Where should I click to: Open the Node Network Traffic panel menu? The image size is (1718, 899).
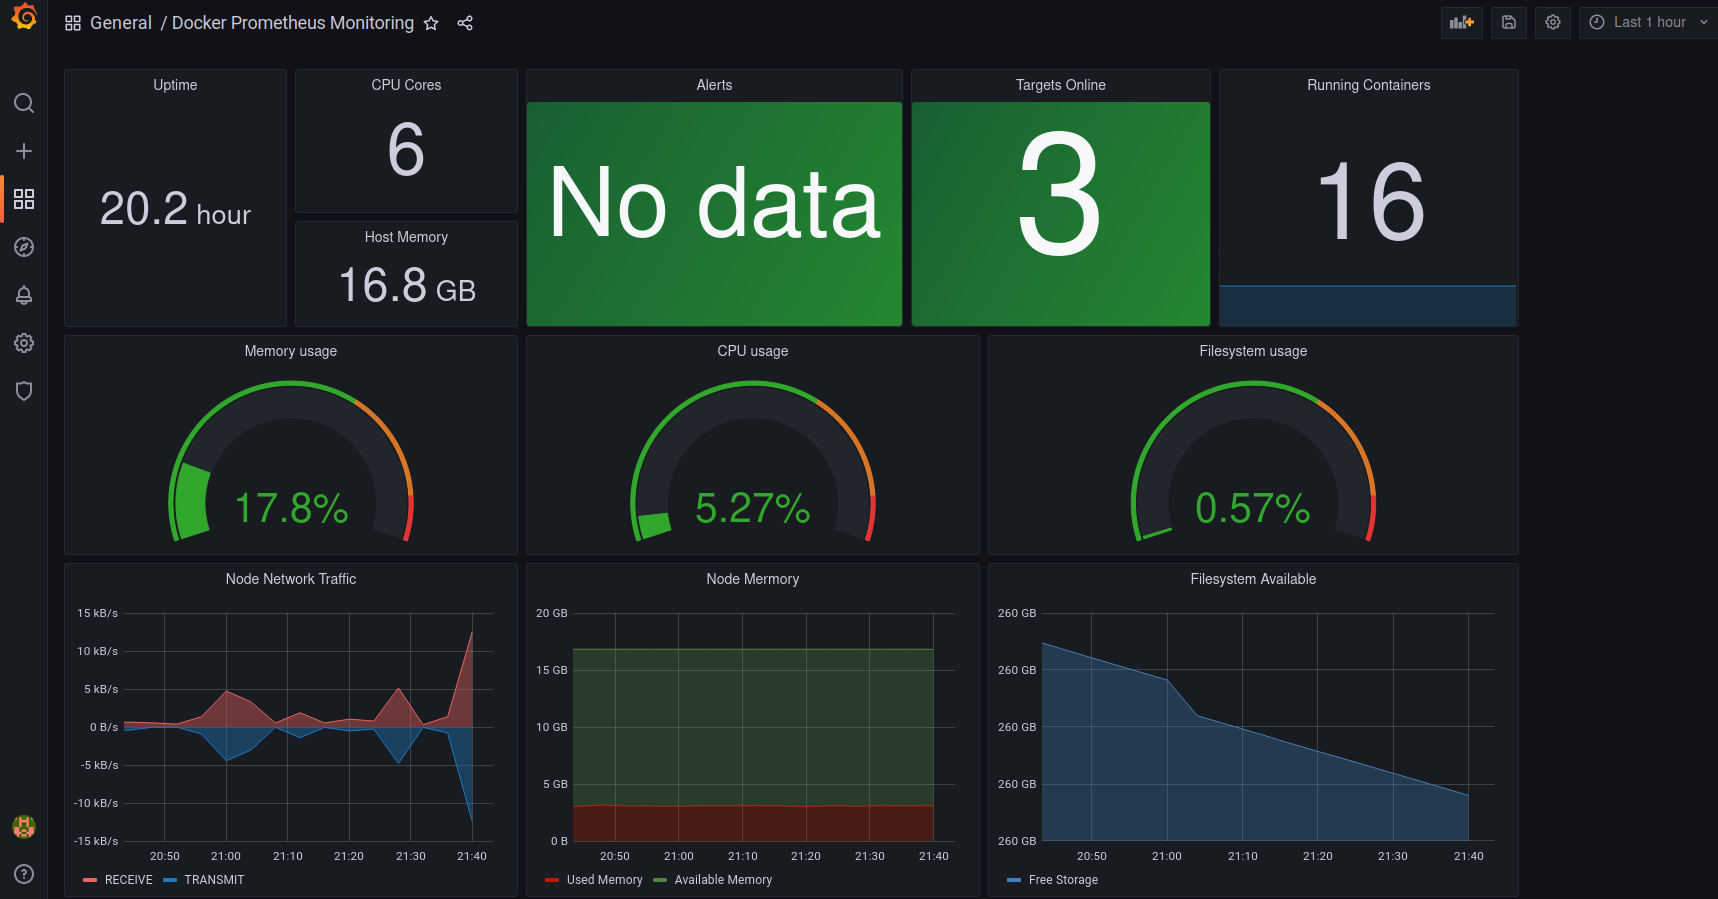290,579
